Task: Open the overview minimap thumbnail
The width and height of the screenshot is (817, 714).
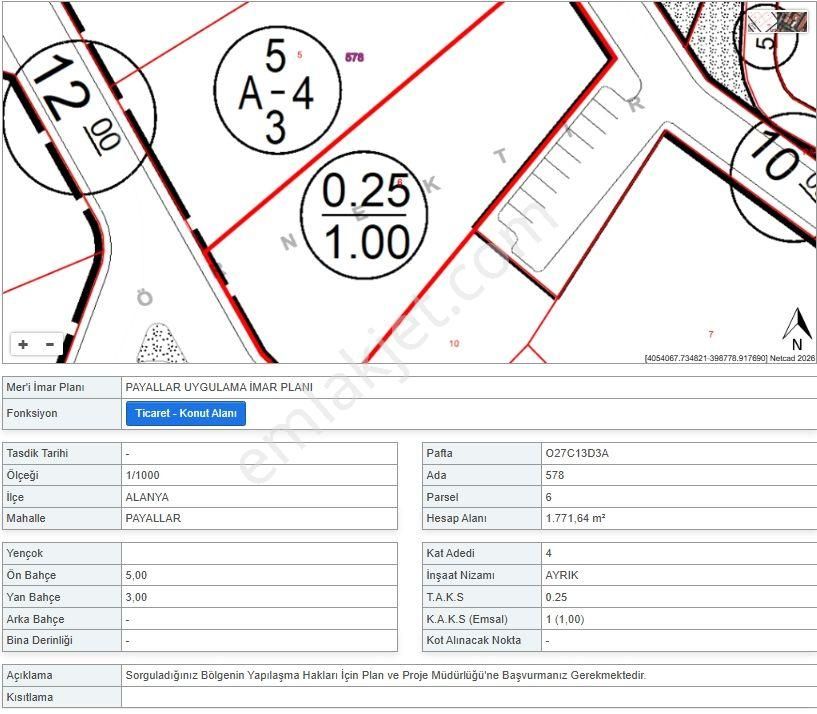Action: [777, 21]
